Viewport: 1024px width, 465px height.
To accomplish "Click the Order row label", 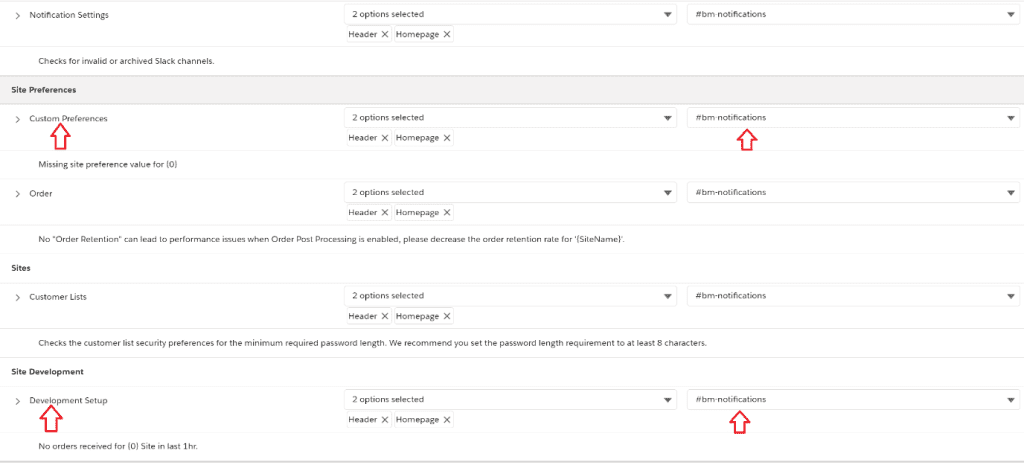I will click(41, 193).
